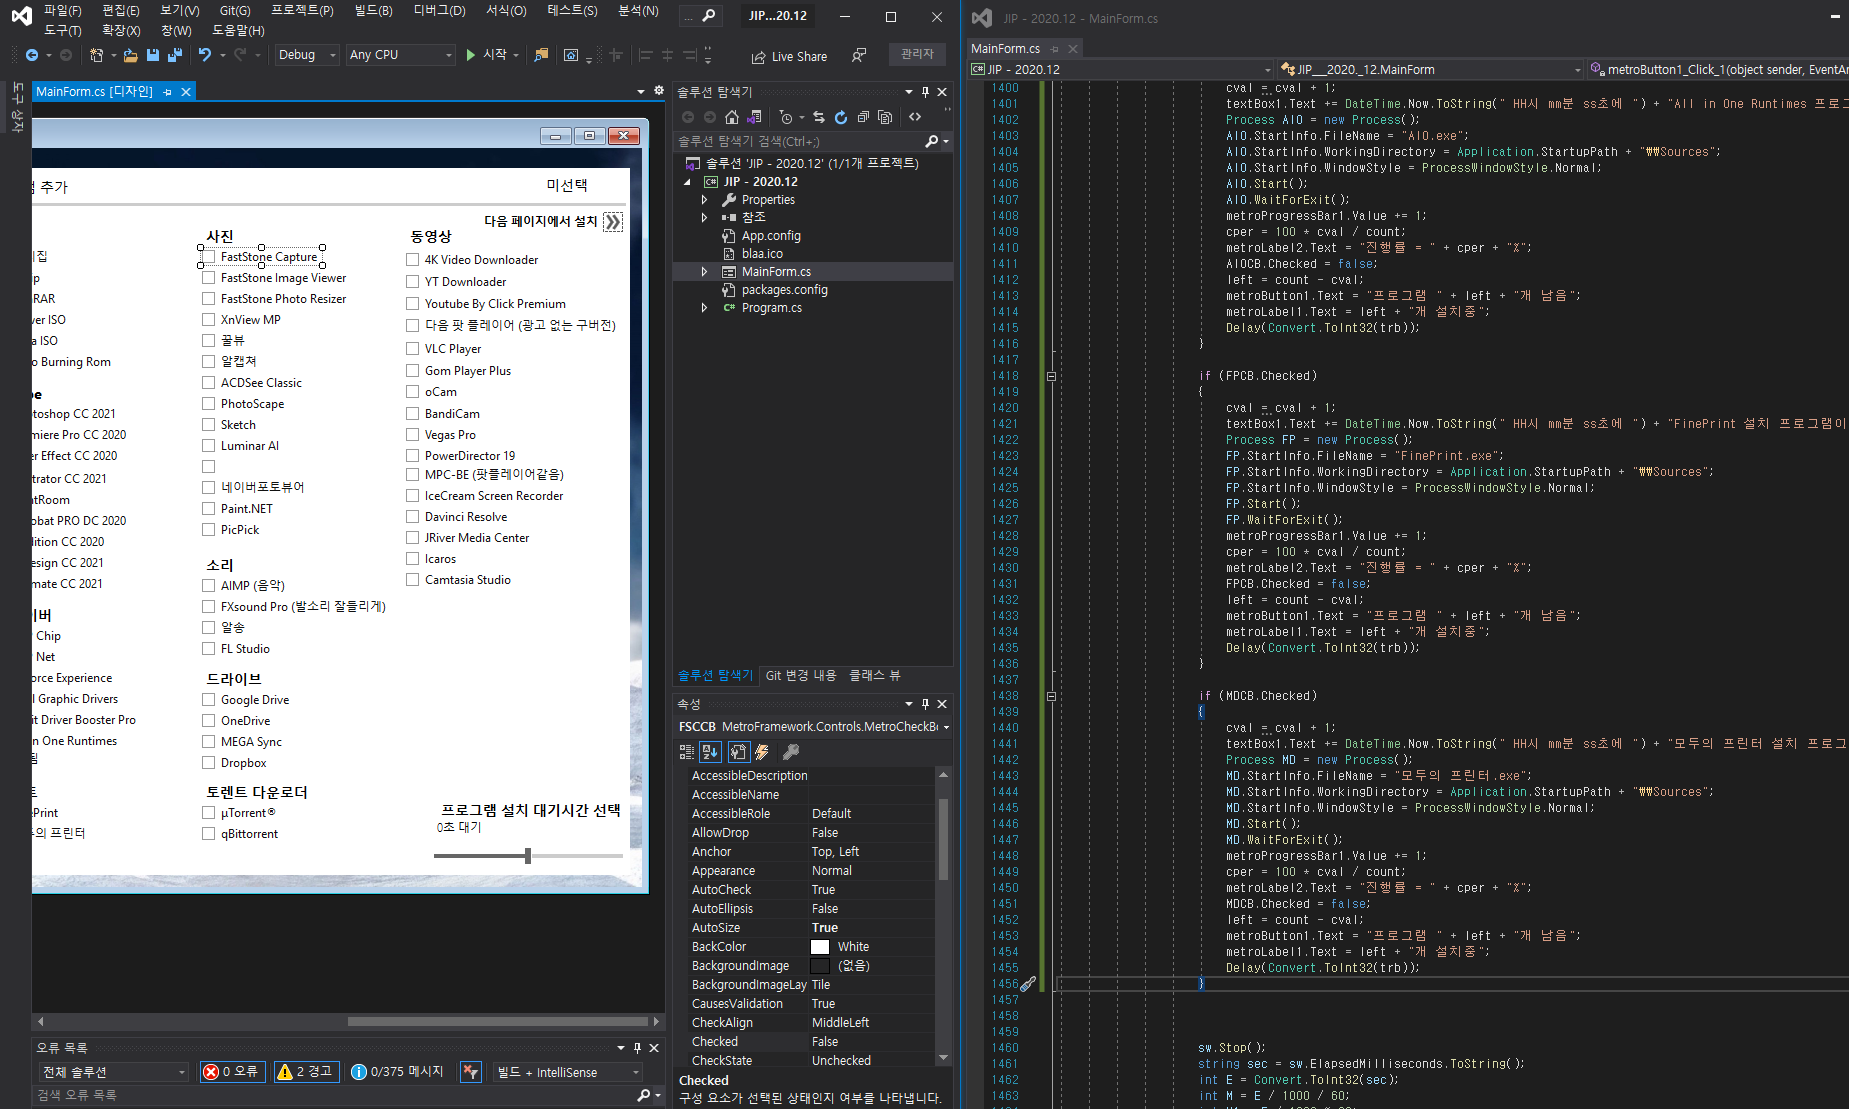Screen dimensions: 1849x1109
Task: Click the green Start debugging play icon
Action: [471, 55]
